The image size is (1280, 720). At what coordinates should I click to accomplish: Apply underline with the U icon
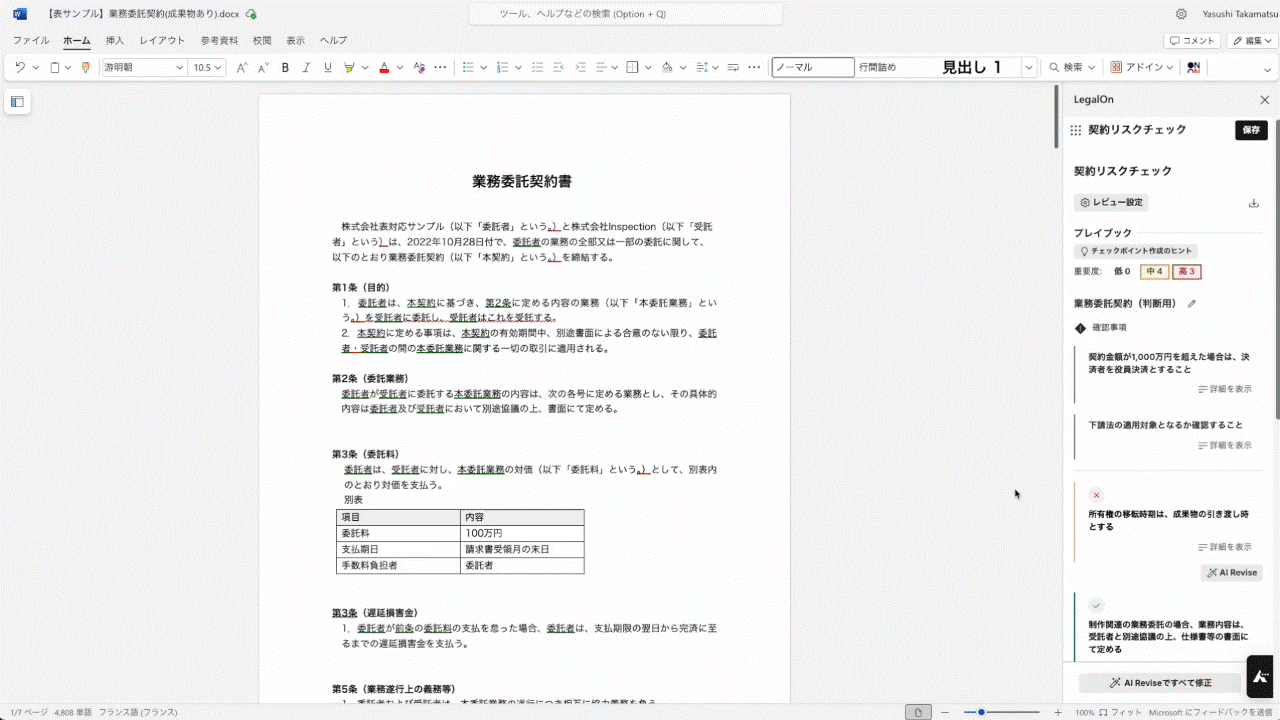tap(328, 68)
